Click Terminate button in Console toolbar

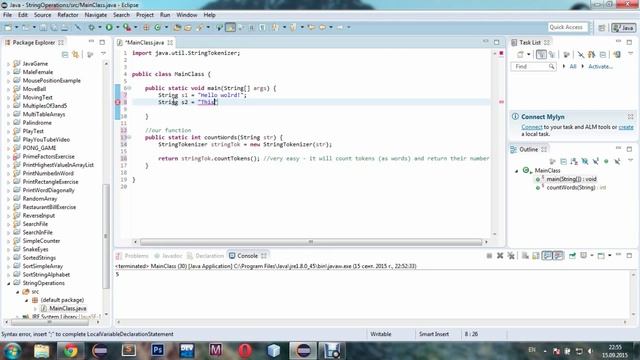coord(489,256)
